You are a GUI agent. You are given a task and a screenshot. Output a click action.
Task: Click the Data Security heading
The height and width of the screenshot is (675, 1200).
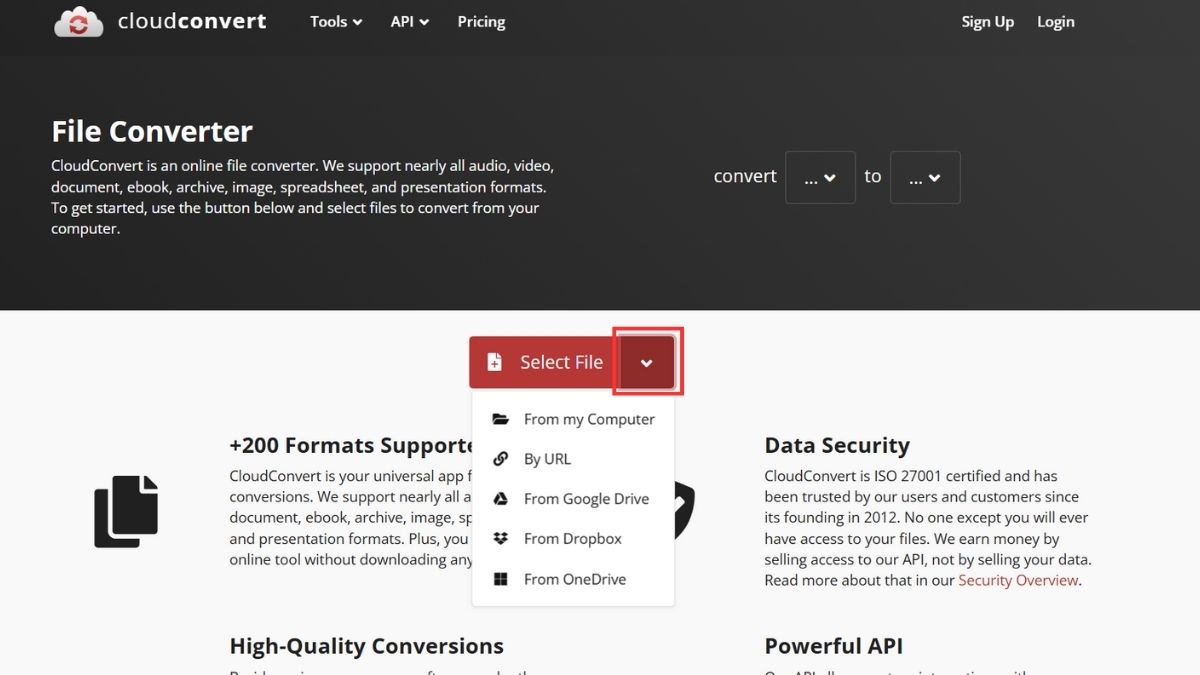[x=837, y=445]
